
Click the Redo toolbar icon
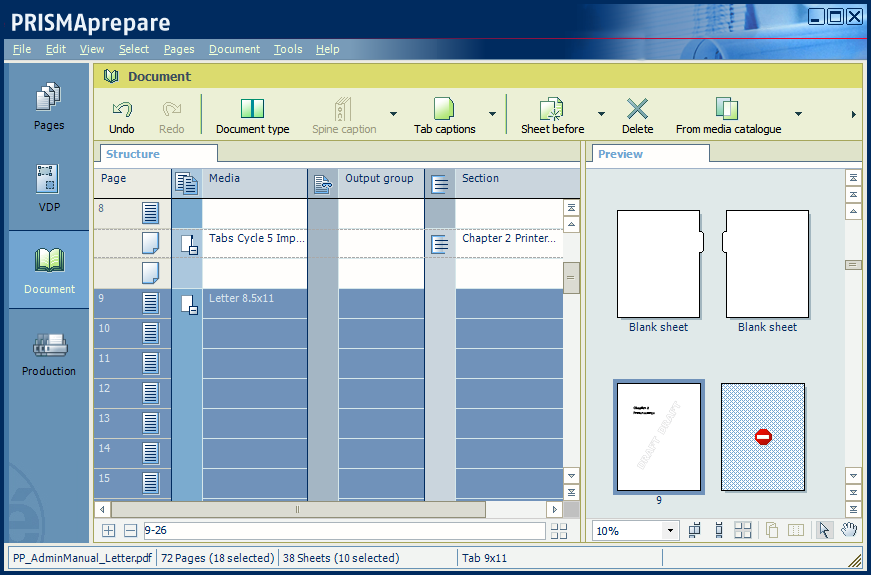172,109
